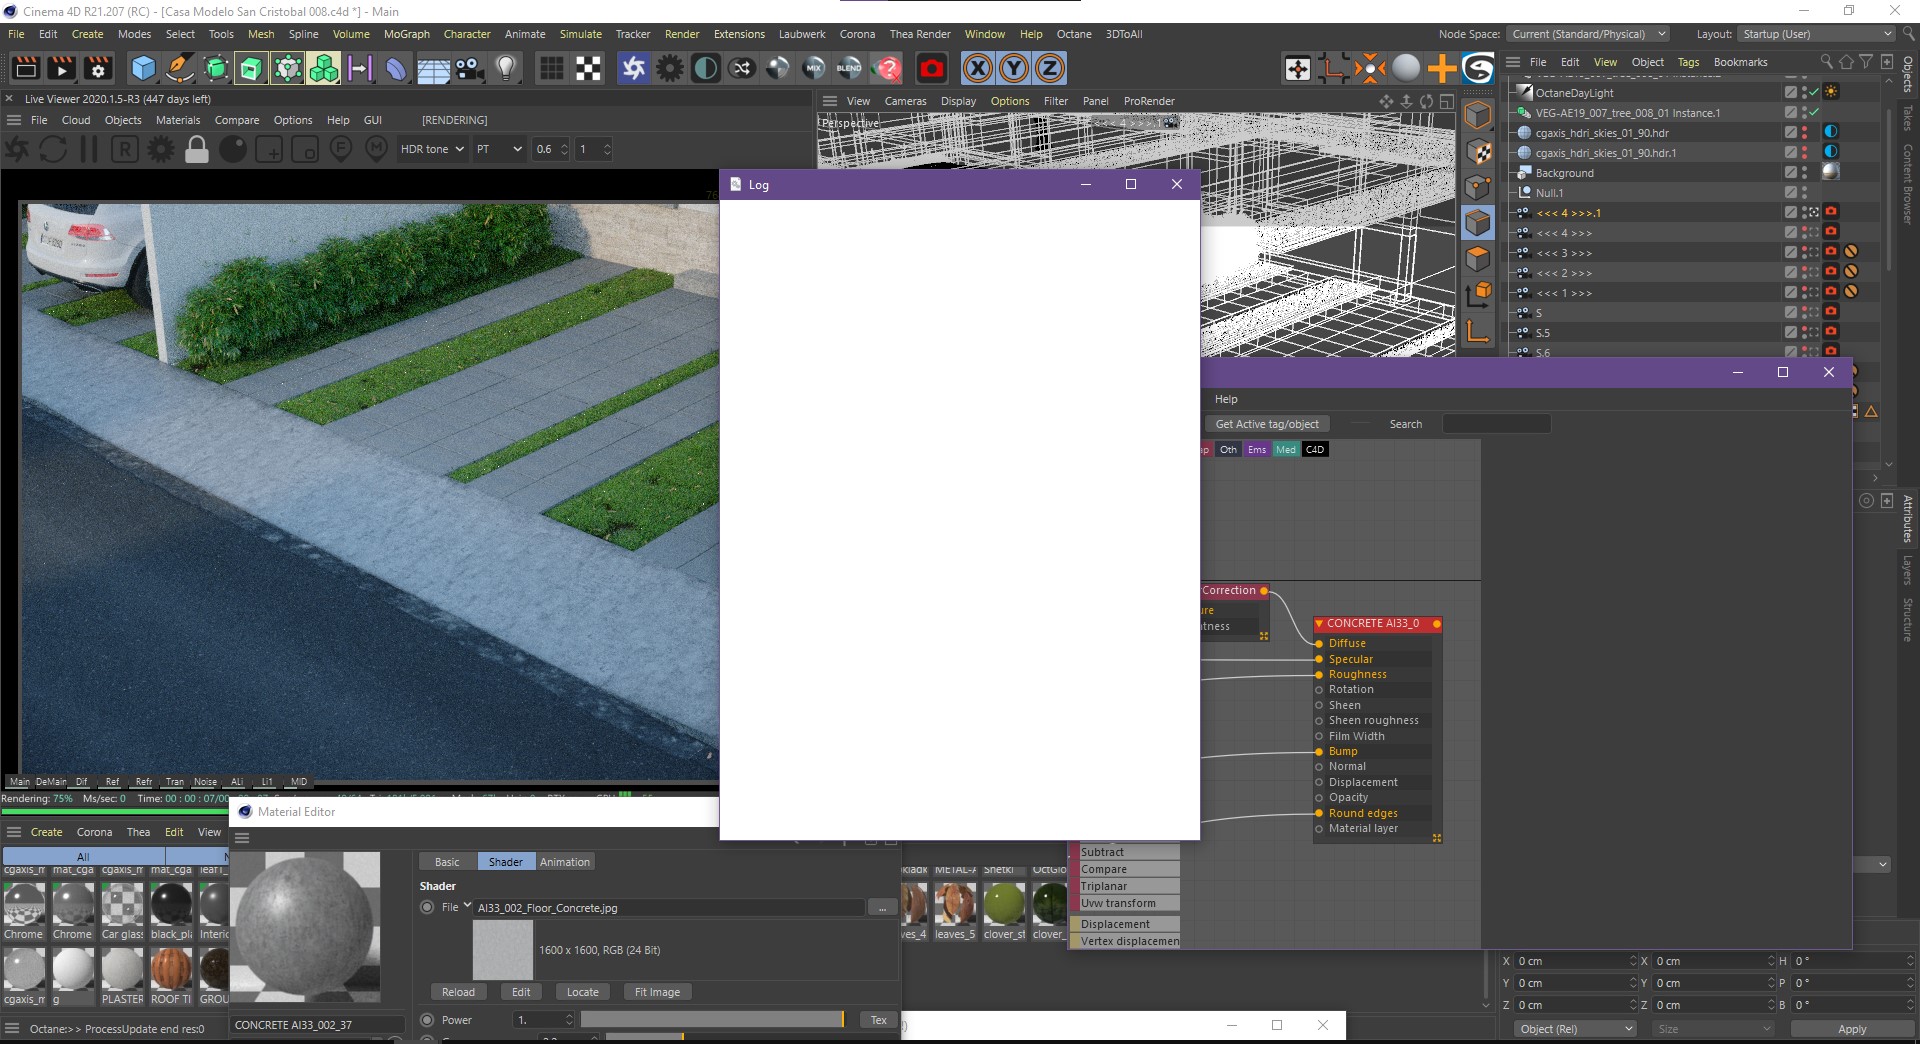Adjust the Power slider in Material Editor

(x=713, y=1020)
